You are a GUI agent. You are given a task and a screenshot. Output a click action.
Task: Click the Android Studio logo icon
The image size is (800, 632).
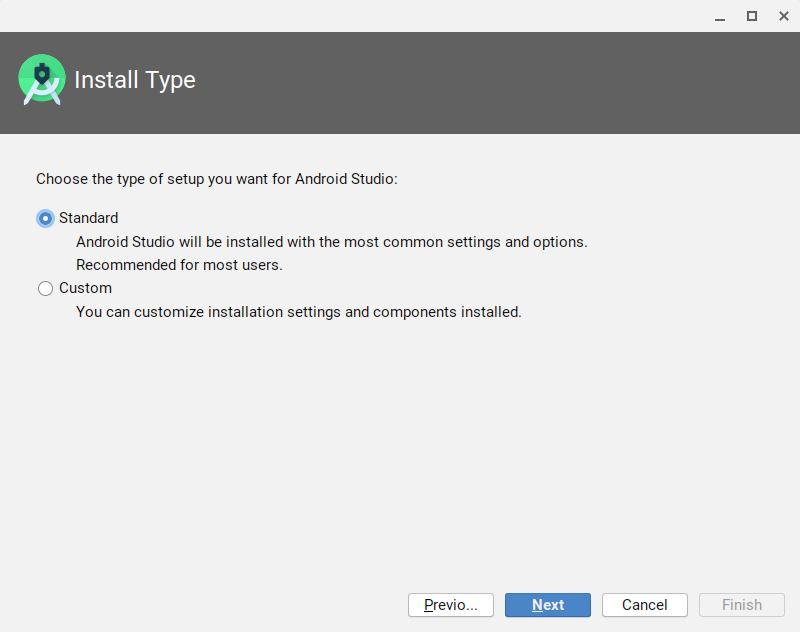pos(42,80)
